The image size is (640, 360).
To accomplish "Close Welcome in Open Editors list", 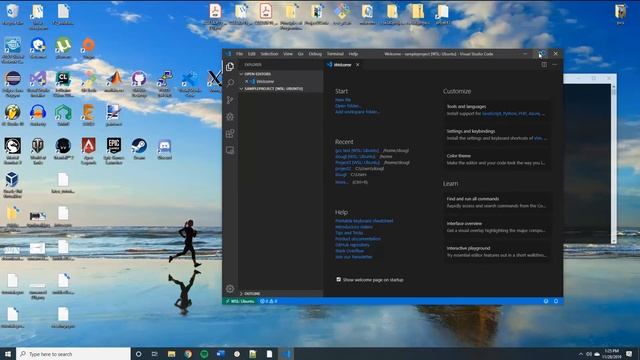I will [246, 81].
